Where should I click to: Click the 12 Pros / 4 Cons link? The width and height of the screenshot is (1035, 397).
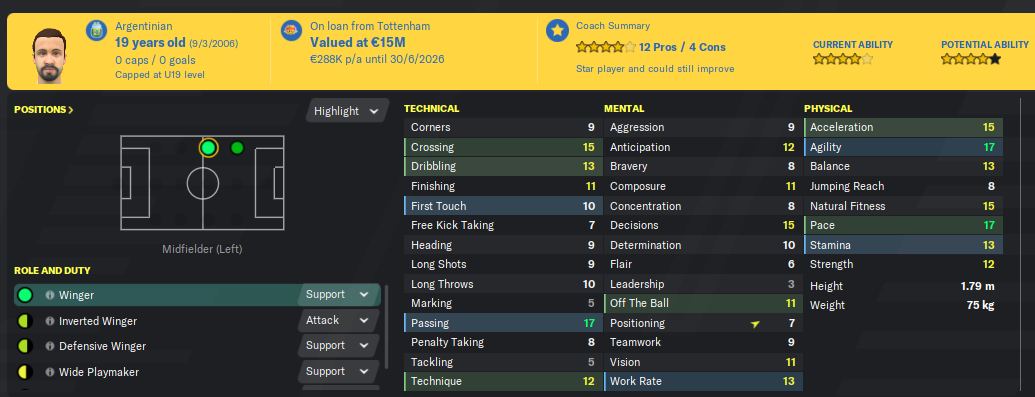pyautogui.click(x=683, y=47)
